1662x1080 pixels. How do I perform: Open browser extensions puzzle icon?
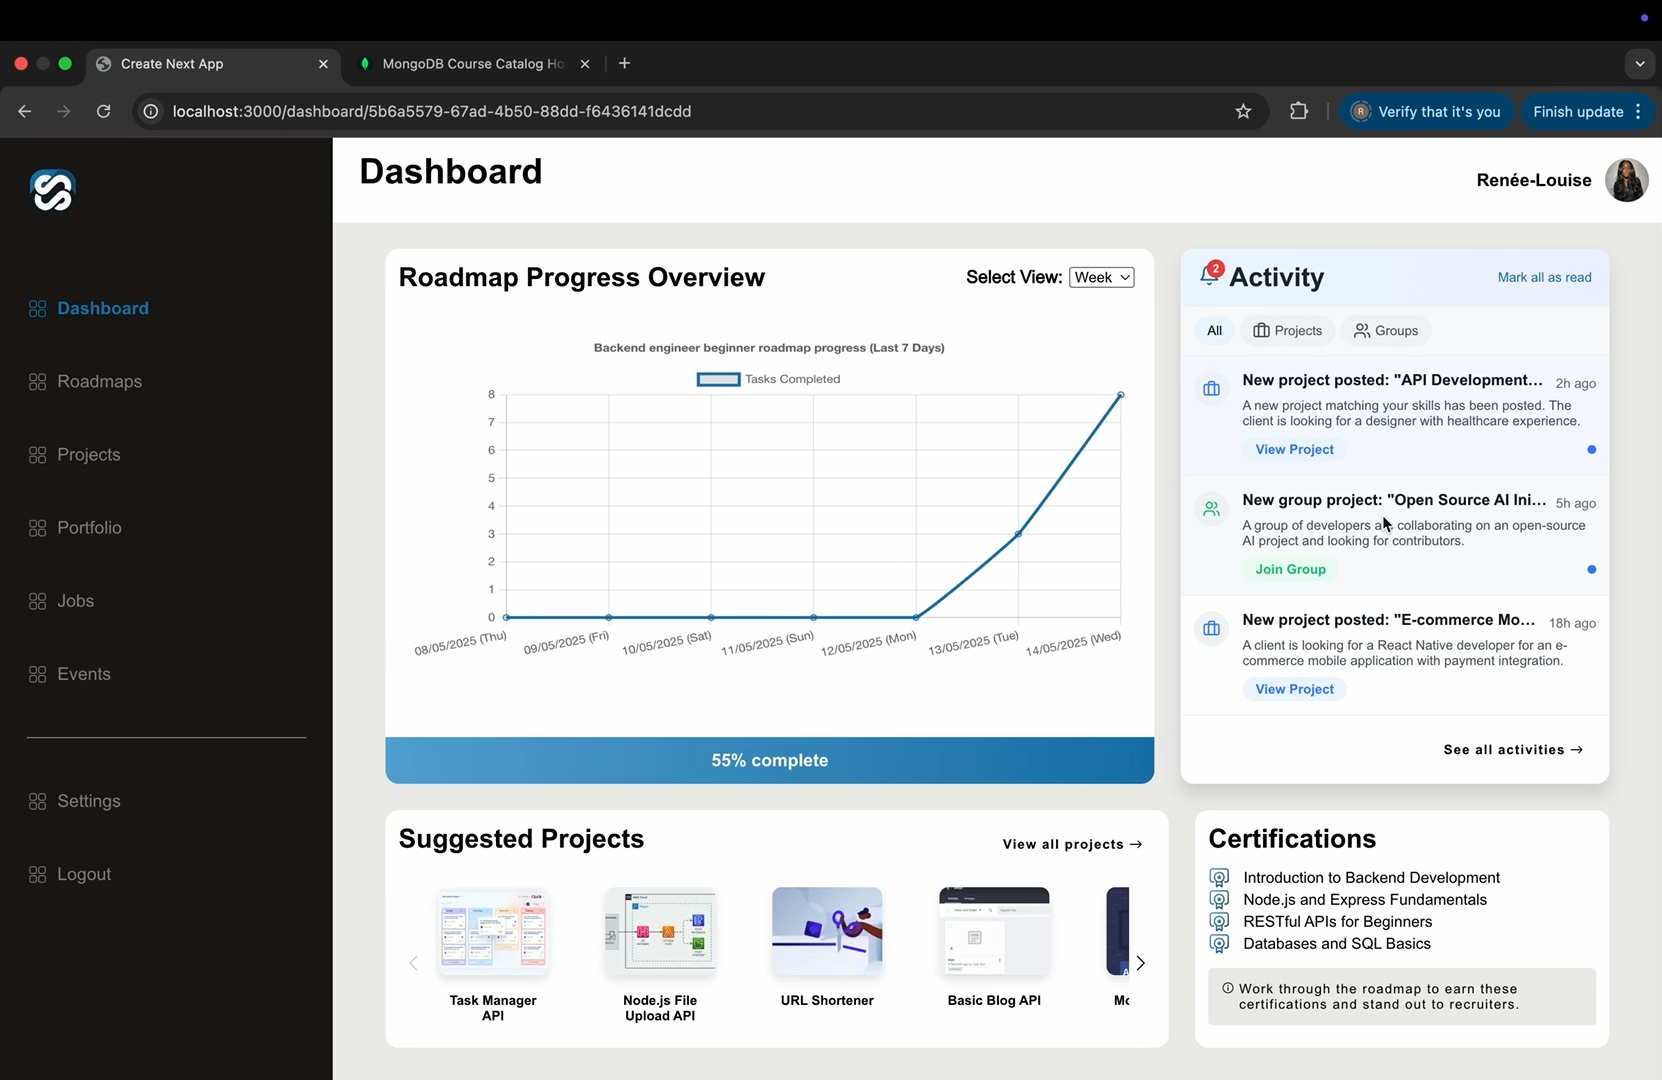1299,111
